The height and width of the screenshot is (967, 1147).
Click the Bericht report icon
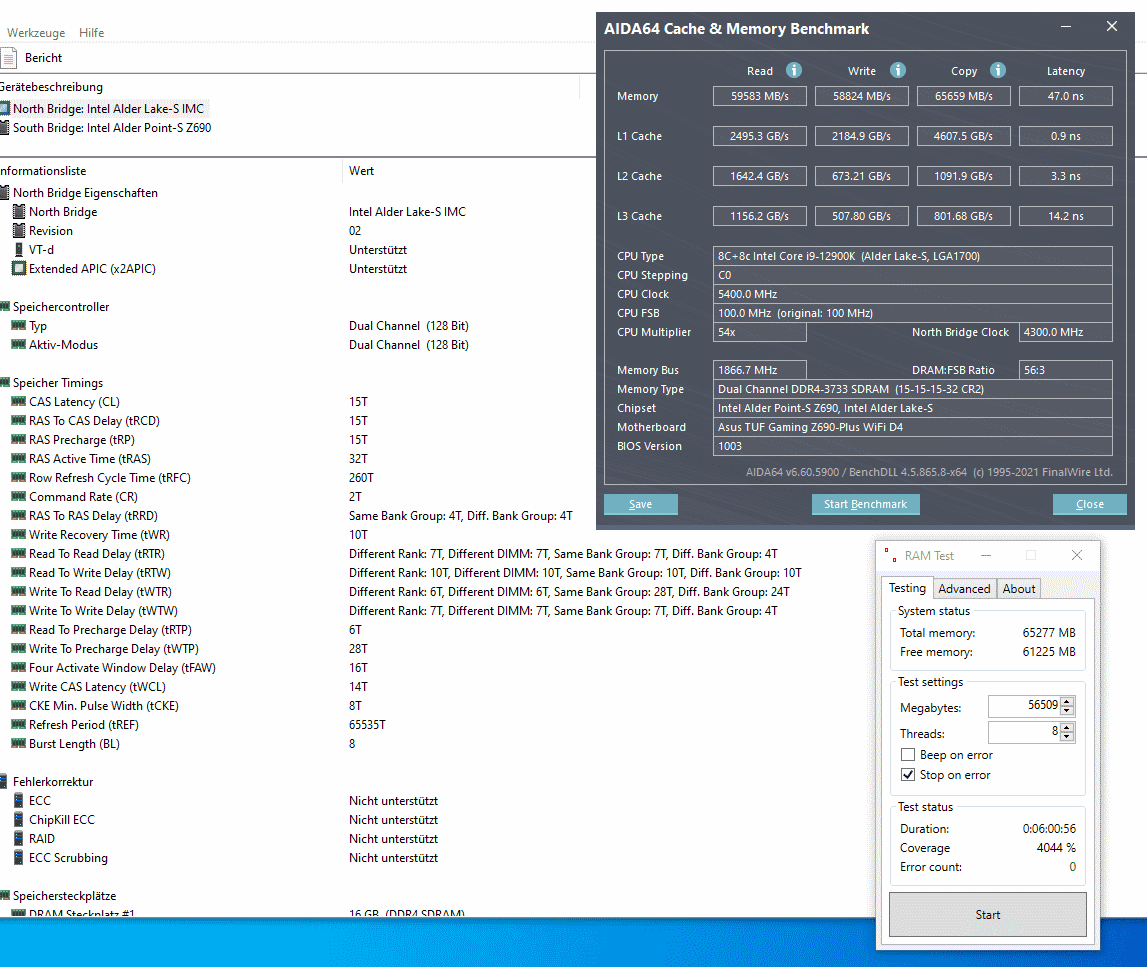[9, 58]
